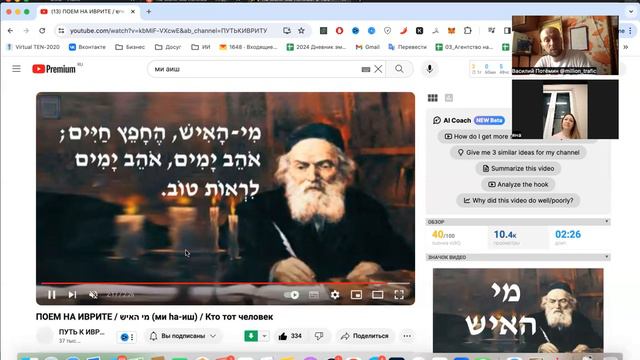Open site info icon in address bar
This screenshot has height=360, width=640.
(61, 31)
